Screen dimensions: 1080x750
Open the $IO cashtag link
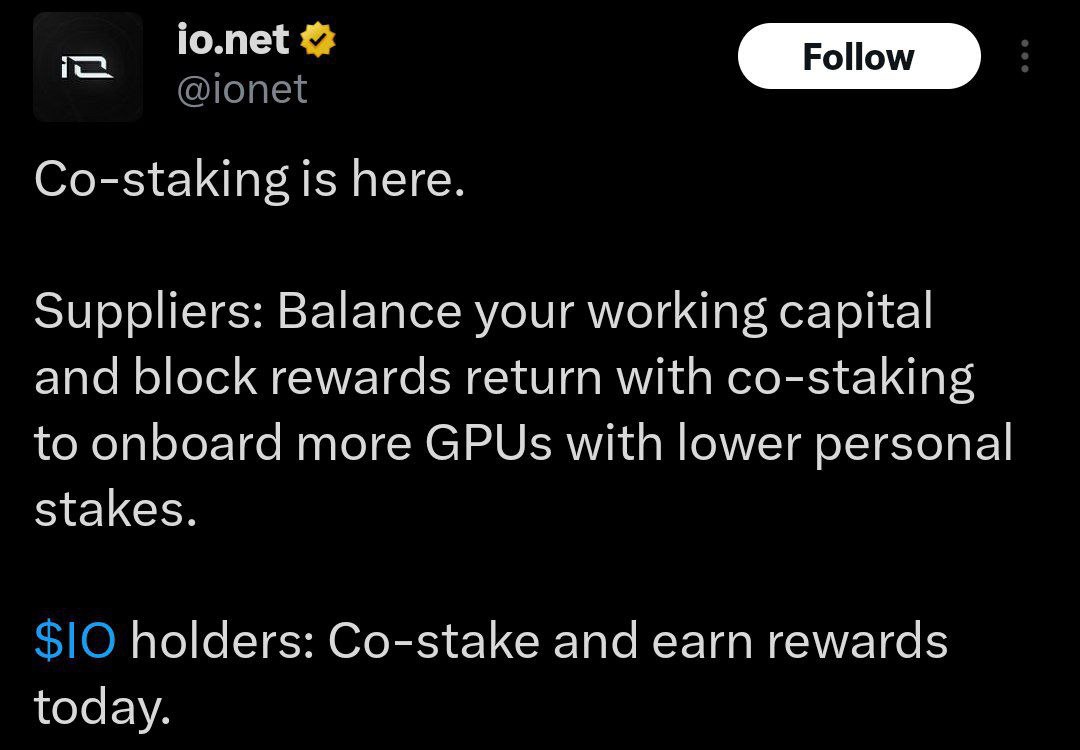click(x=74, y=641)
